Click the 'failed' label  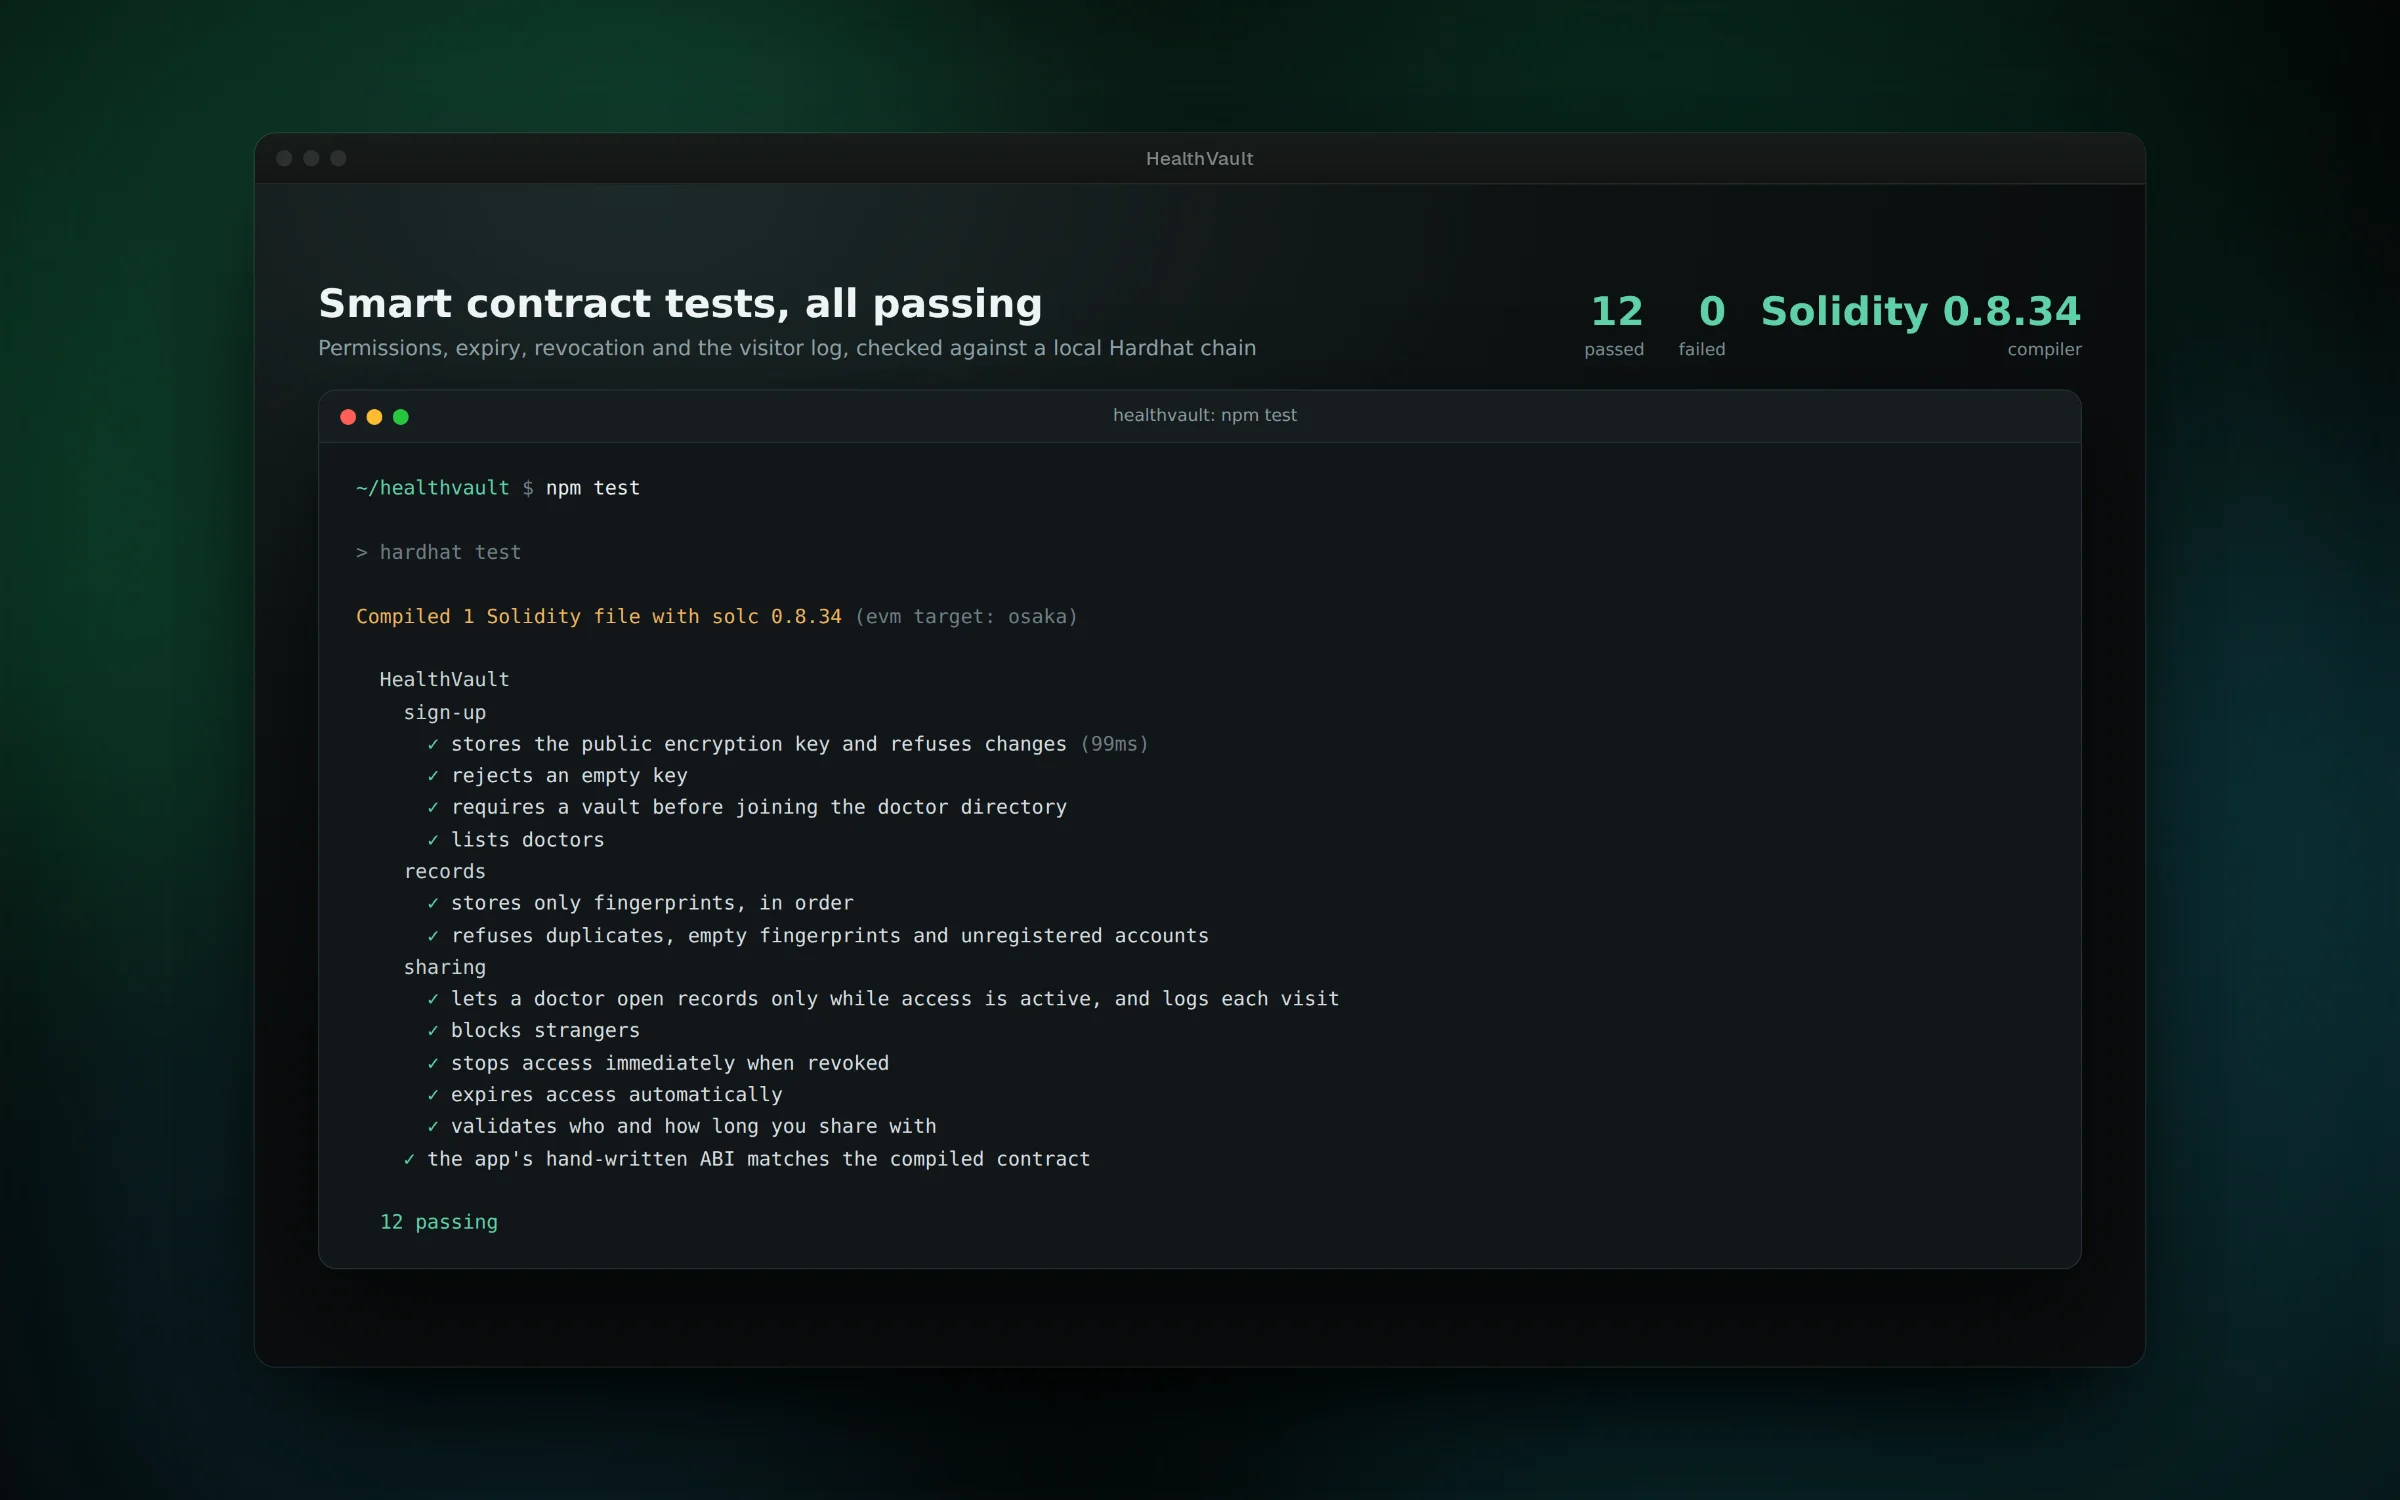[x=1701, y=349]
